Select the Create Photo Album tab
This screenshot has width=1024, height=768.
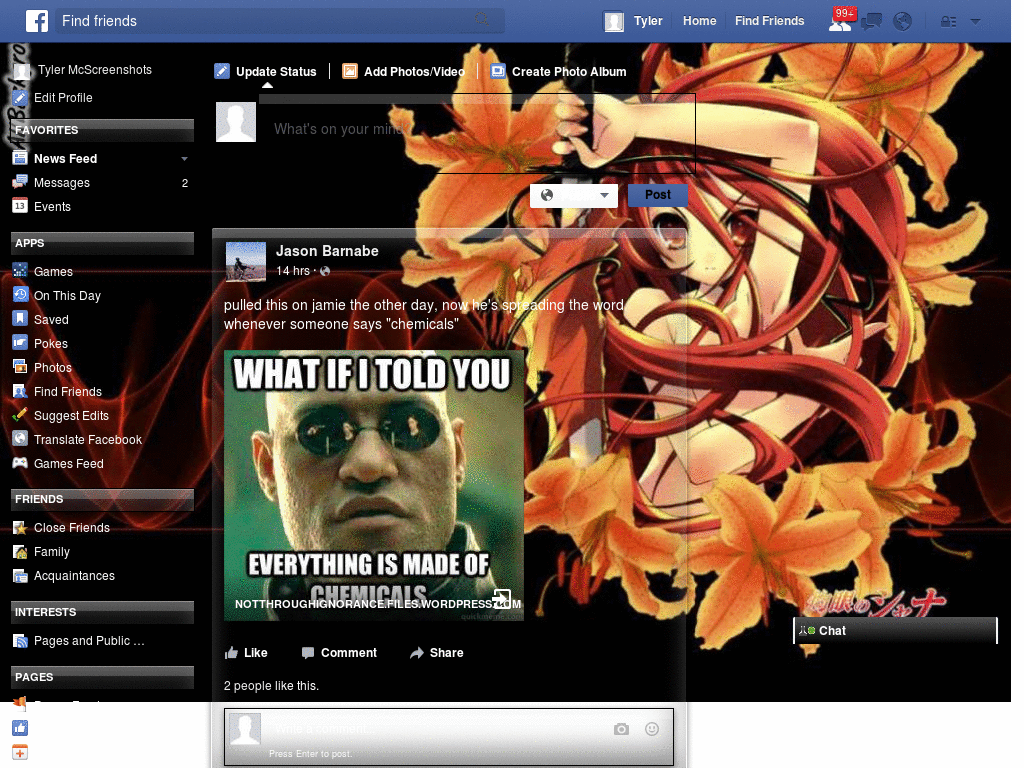tap(558, 72)
